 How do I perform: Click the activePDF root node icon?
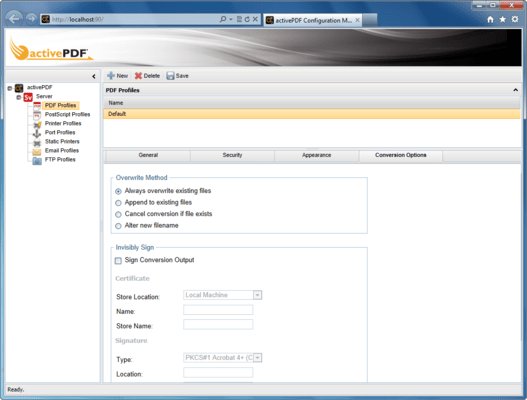point(19,88)
